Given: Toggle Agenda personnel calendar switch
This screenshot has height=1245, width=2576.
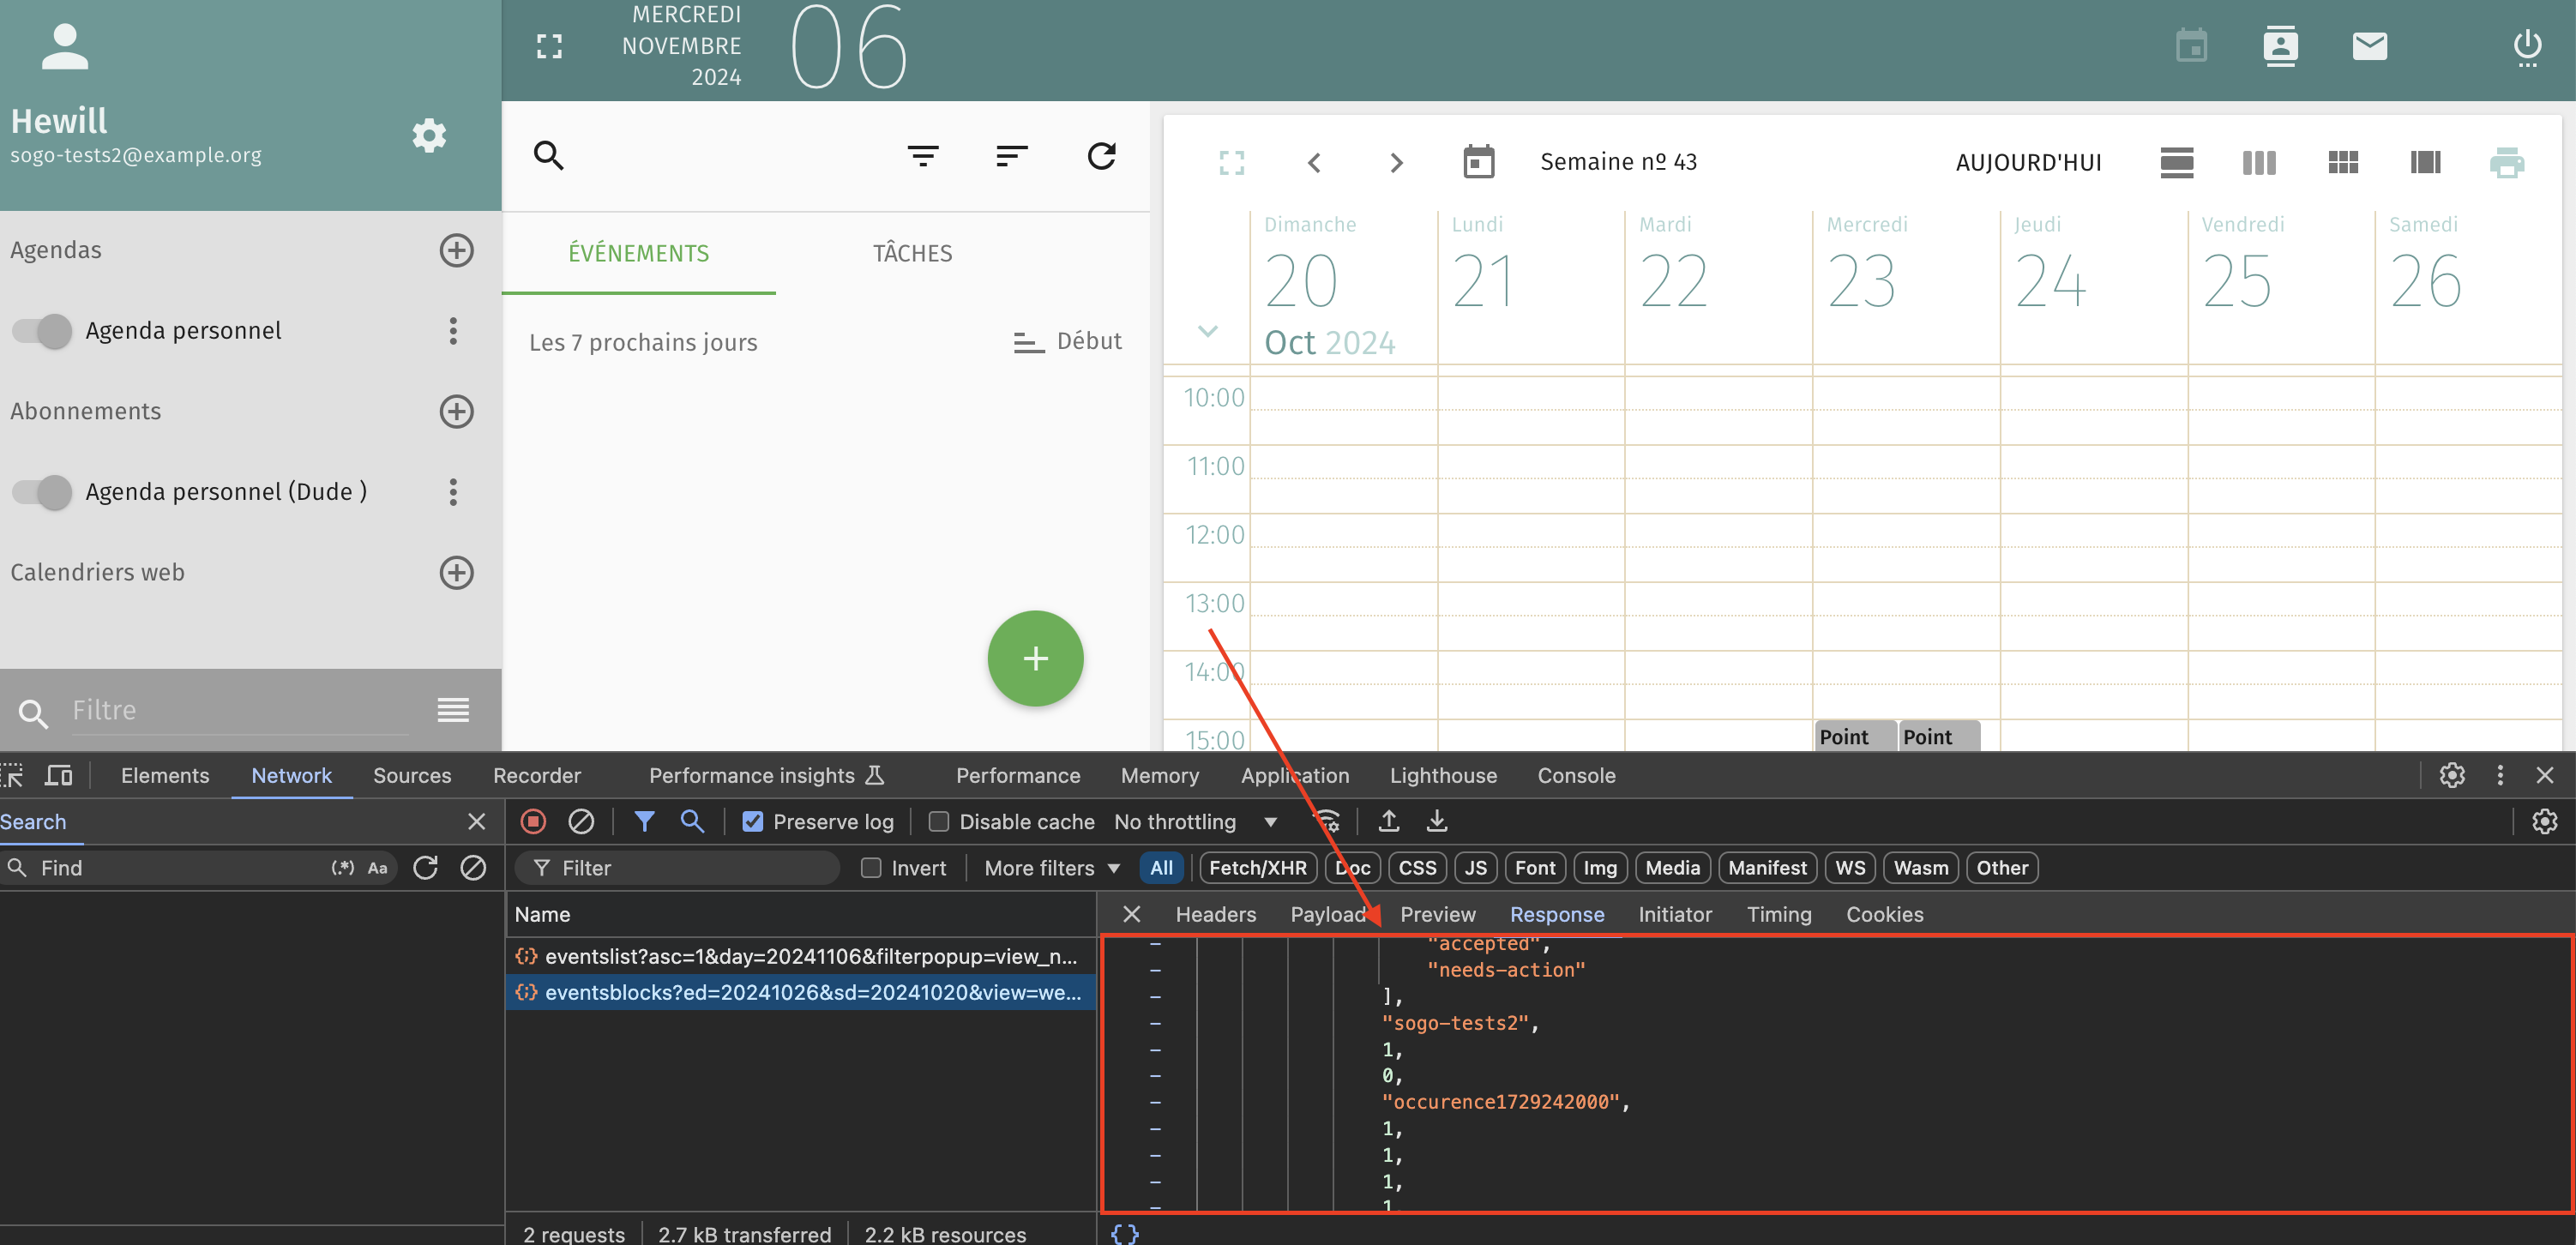Looking at the screenshot, I should tap(43, 331).
